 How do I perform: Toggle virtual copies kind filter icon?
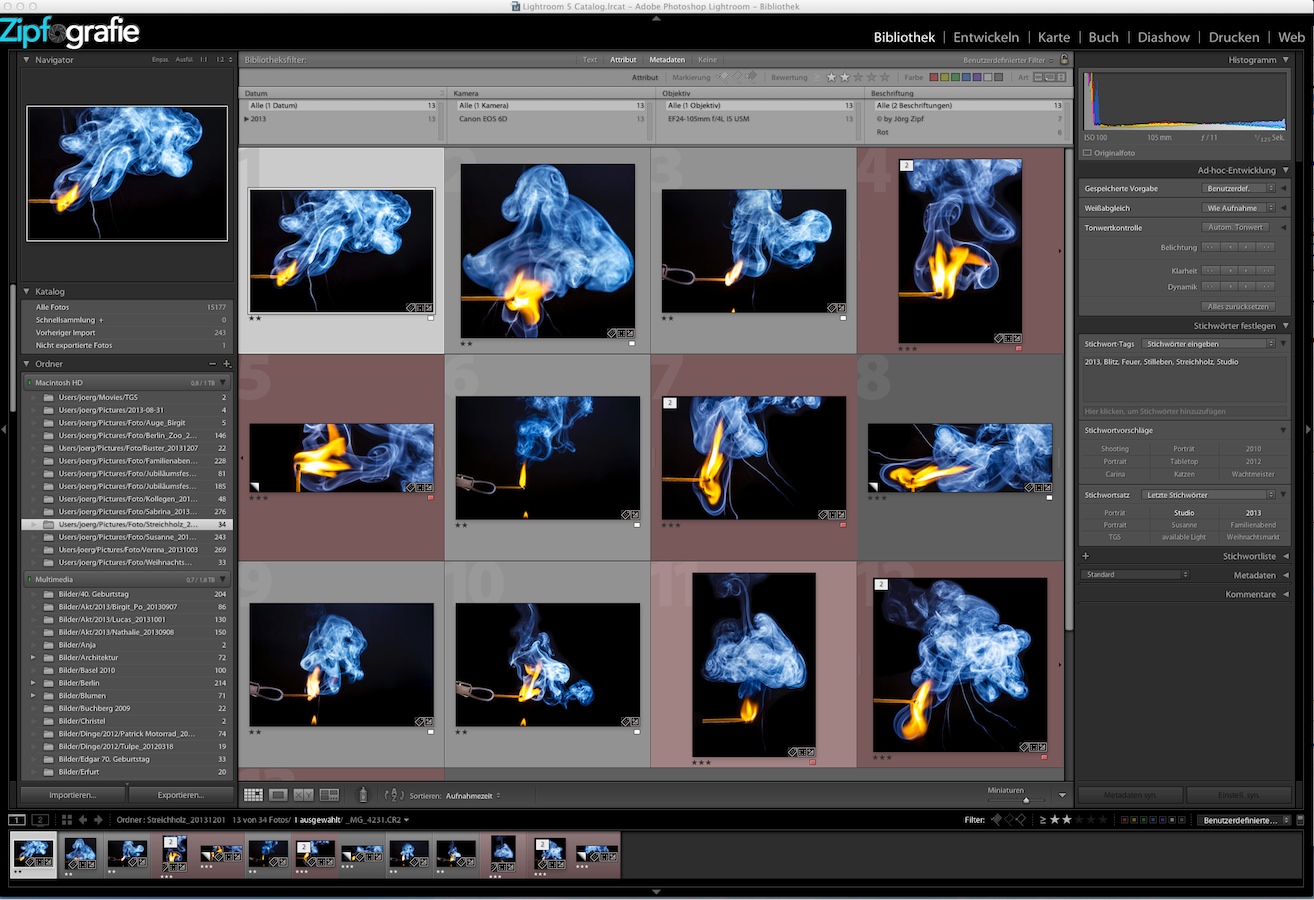[1049, 77]
